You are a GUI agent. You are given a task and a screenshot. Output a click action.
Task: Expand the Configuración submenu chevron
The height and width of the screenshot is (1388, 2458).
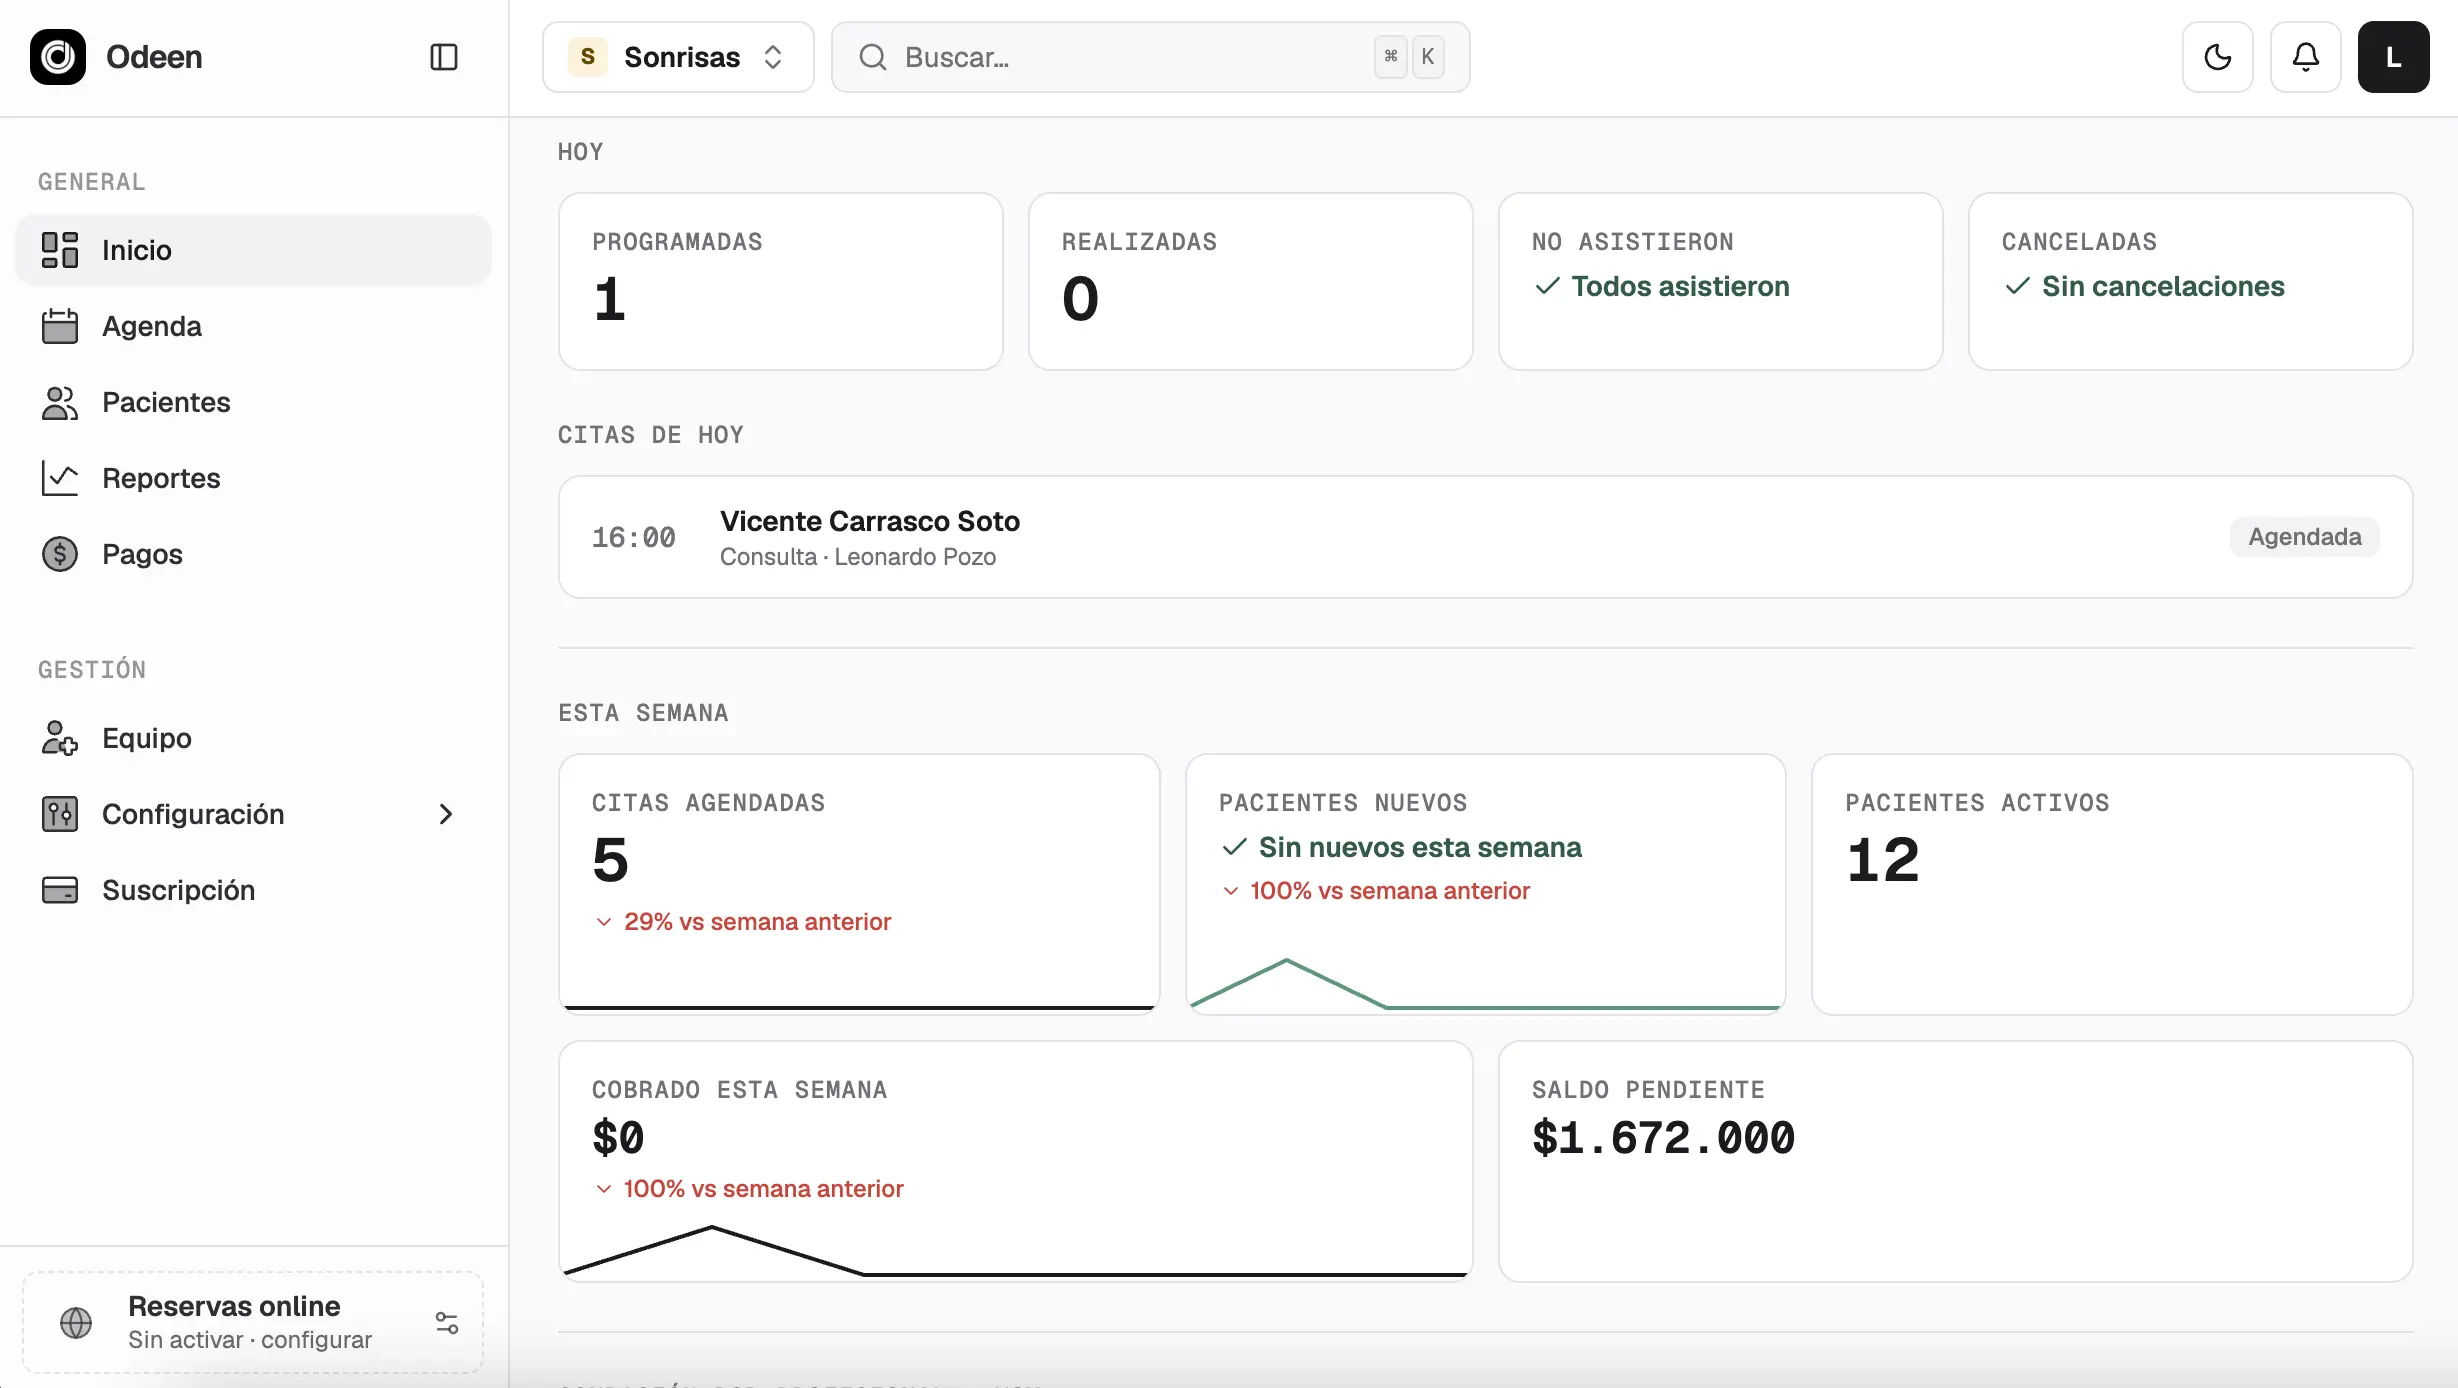pos(446,814)
